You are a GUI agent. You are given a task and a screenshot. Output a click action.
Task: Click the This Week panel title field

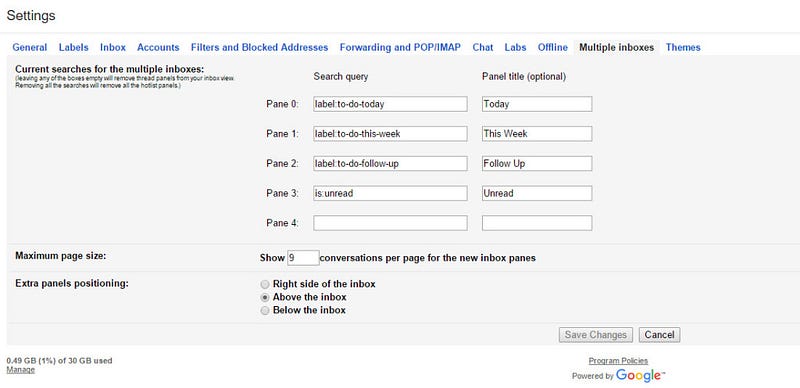(x=537, y=134)
